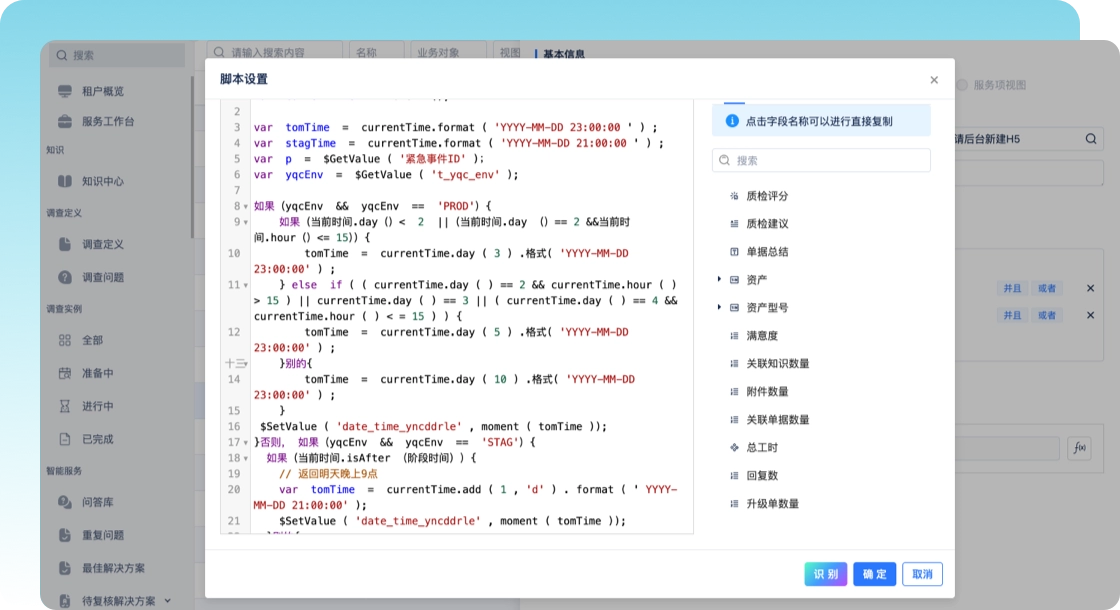Collapse code block at line 8
Screen dimensions: 1120x610
(x=246, y=206)
